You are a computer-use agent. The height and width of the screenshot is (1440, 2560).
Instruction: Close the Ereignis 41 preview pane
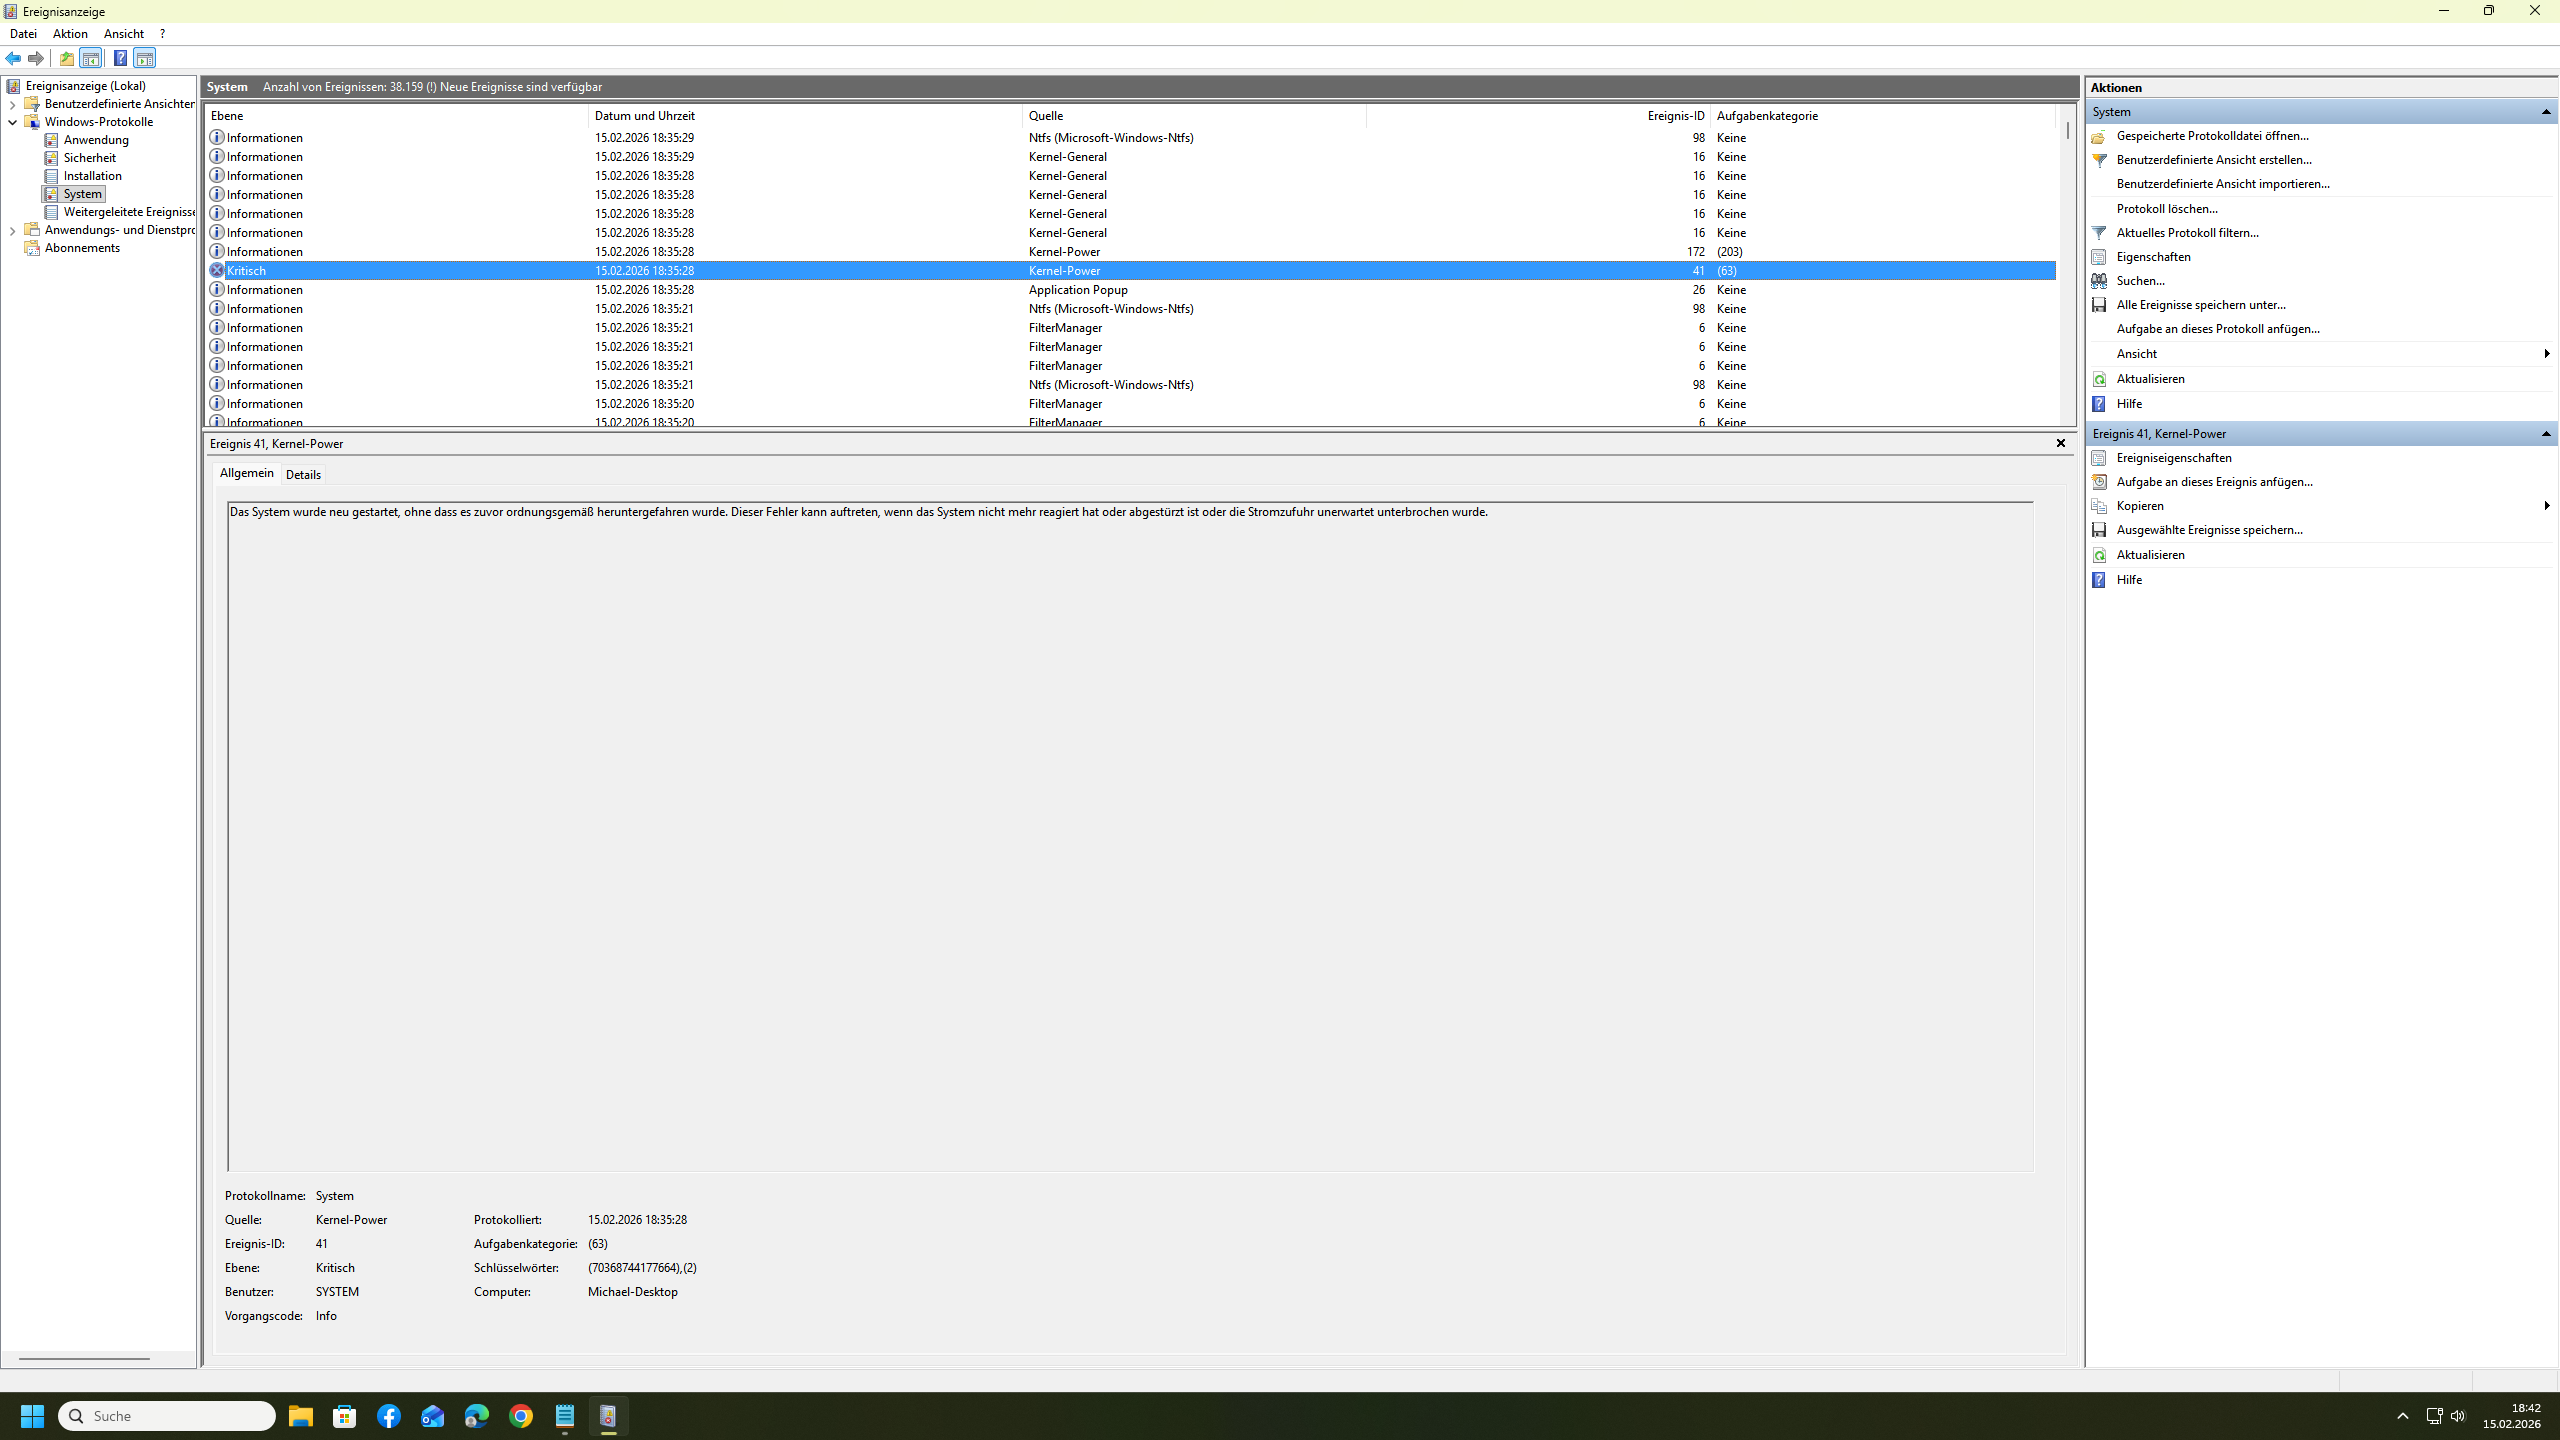[2060, 443]
